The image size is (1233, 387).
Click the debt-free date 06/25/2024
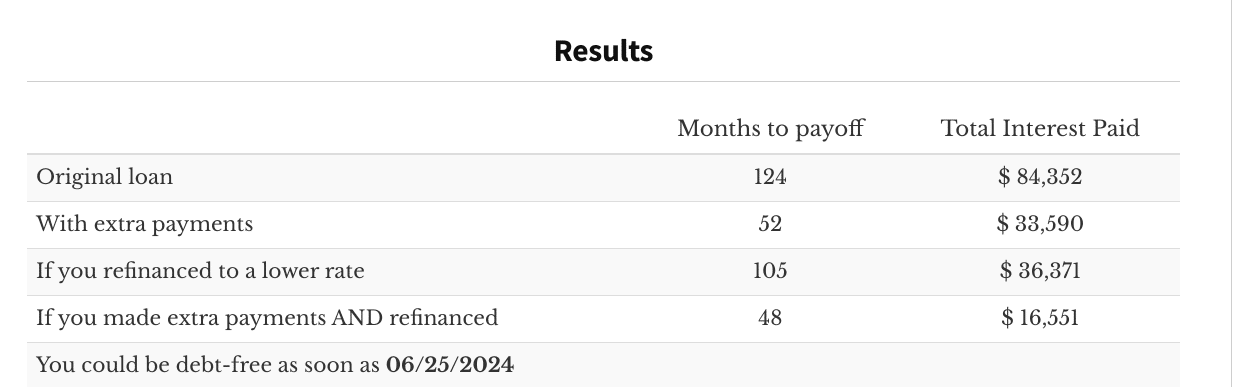click(449, 365)
